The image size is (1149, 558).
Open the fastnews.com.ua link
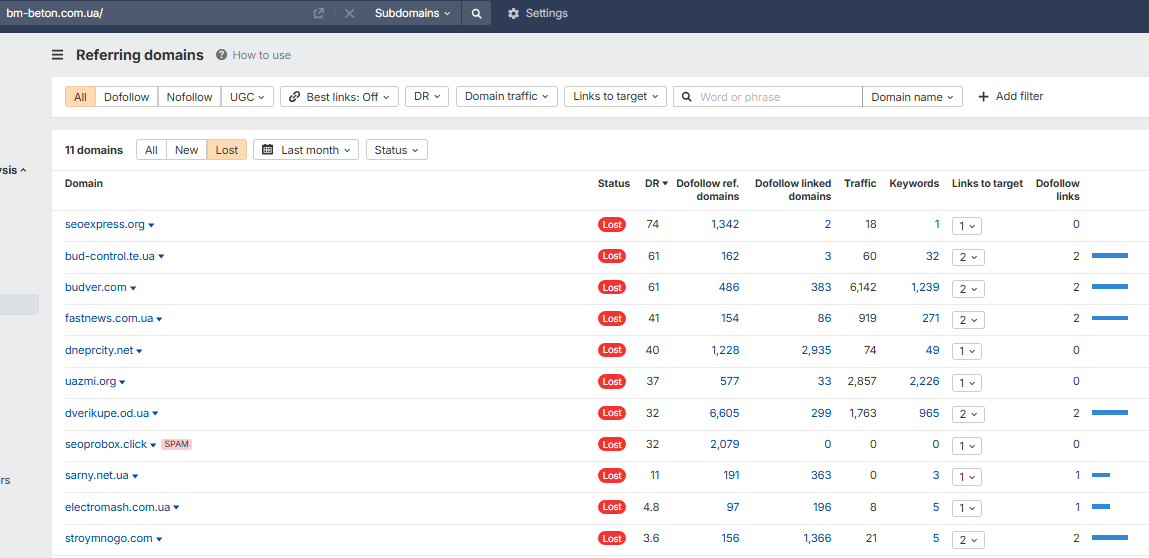pos(109,318)
